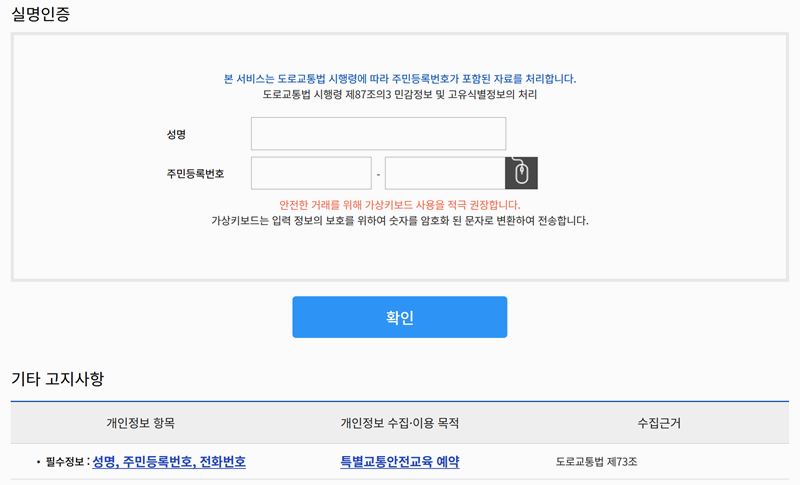Focus the second 주민등록번호 input box
The height and width of the screenshot is (485, 800).
[x=445, y=173]
